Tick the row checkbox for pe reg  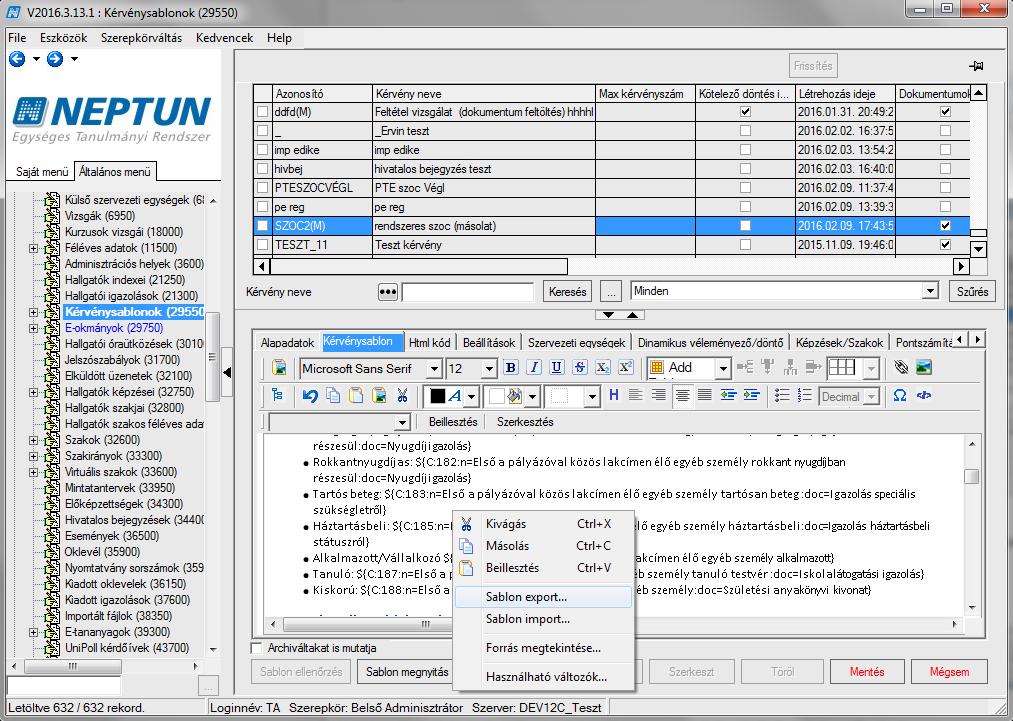[262, 207]
